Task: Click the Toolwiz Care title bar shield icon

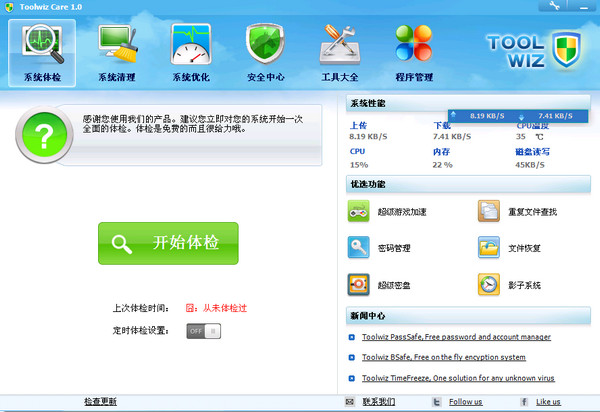Action: (x=9, y=7)
